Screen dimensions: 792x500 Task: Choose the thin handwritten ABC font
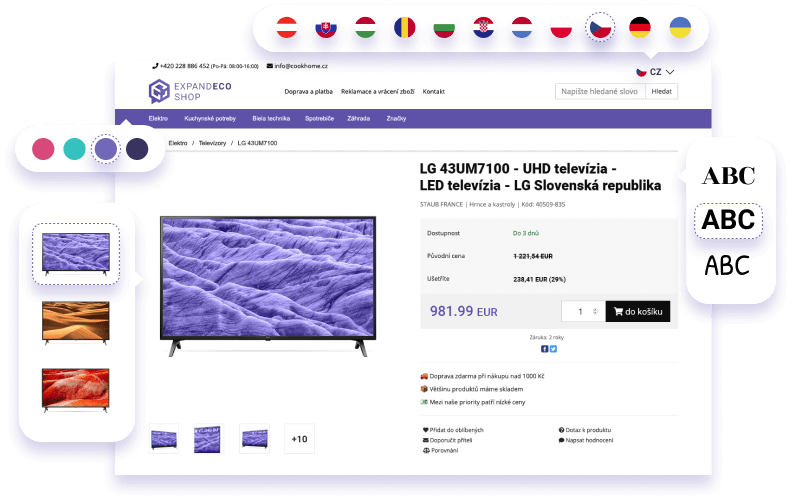[727, 266]
